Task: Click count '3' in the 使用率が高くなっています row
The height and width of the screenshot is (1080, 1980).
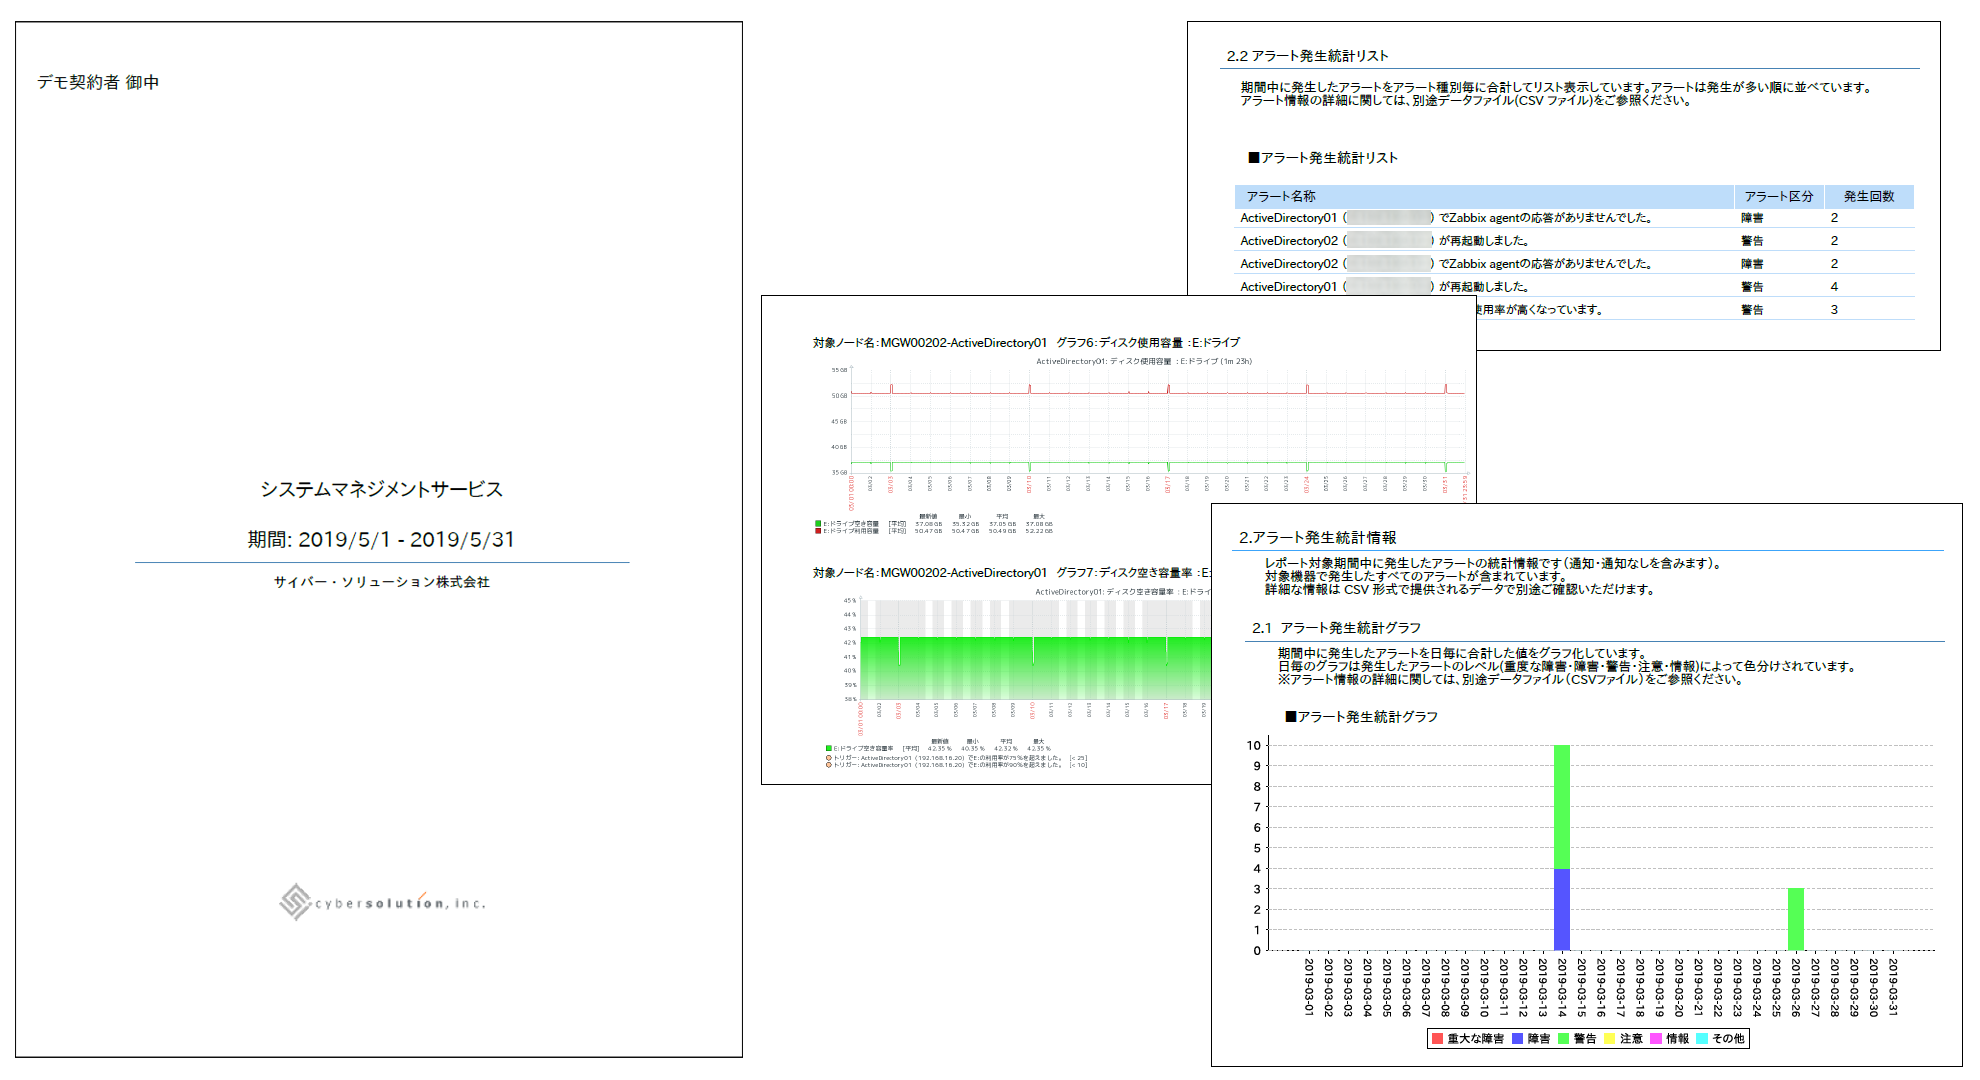Action: click(1834, 310)
